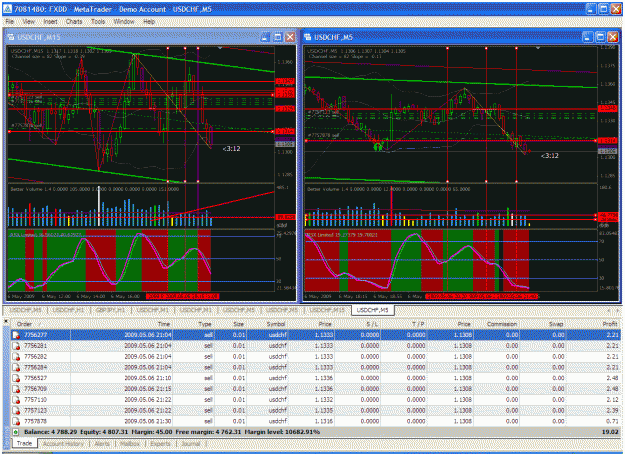Maximize the USDCHF,M5 chart window
625x454 pixels.
[600, 37]
